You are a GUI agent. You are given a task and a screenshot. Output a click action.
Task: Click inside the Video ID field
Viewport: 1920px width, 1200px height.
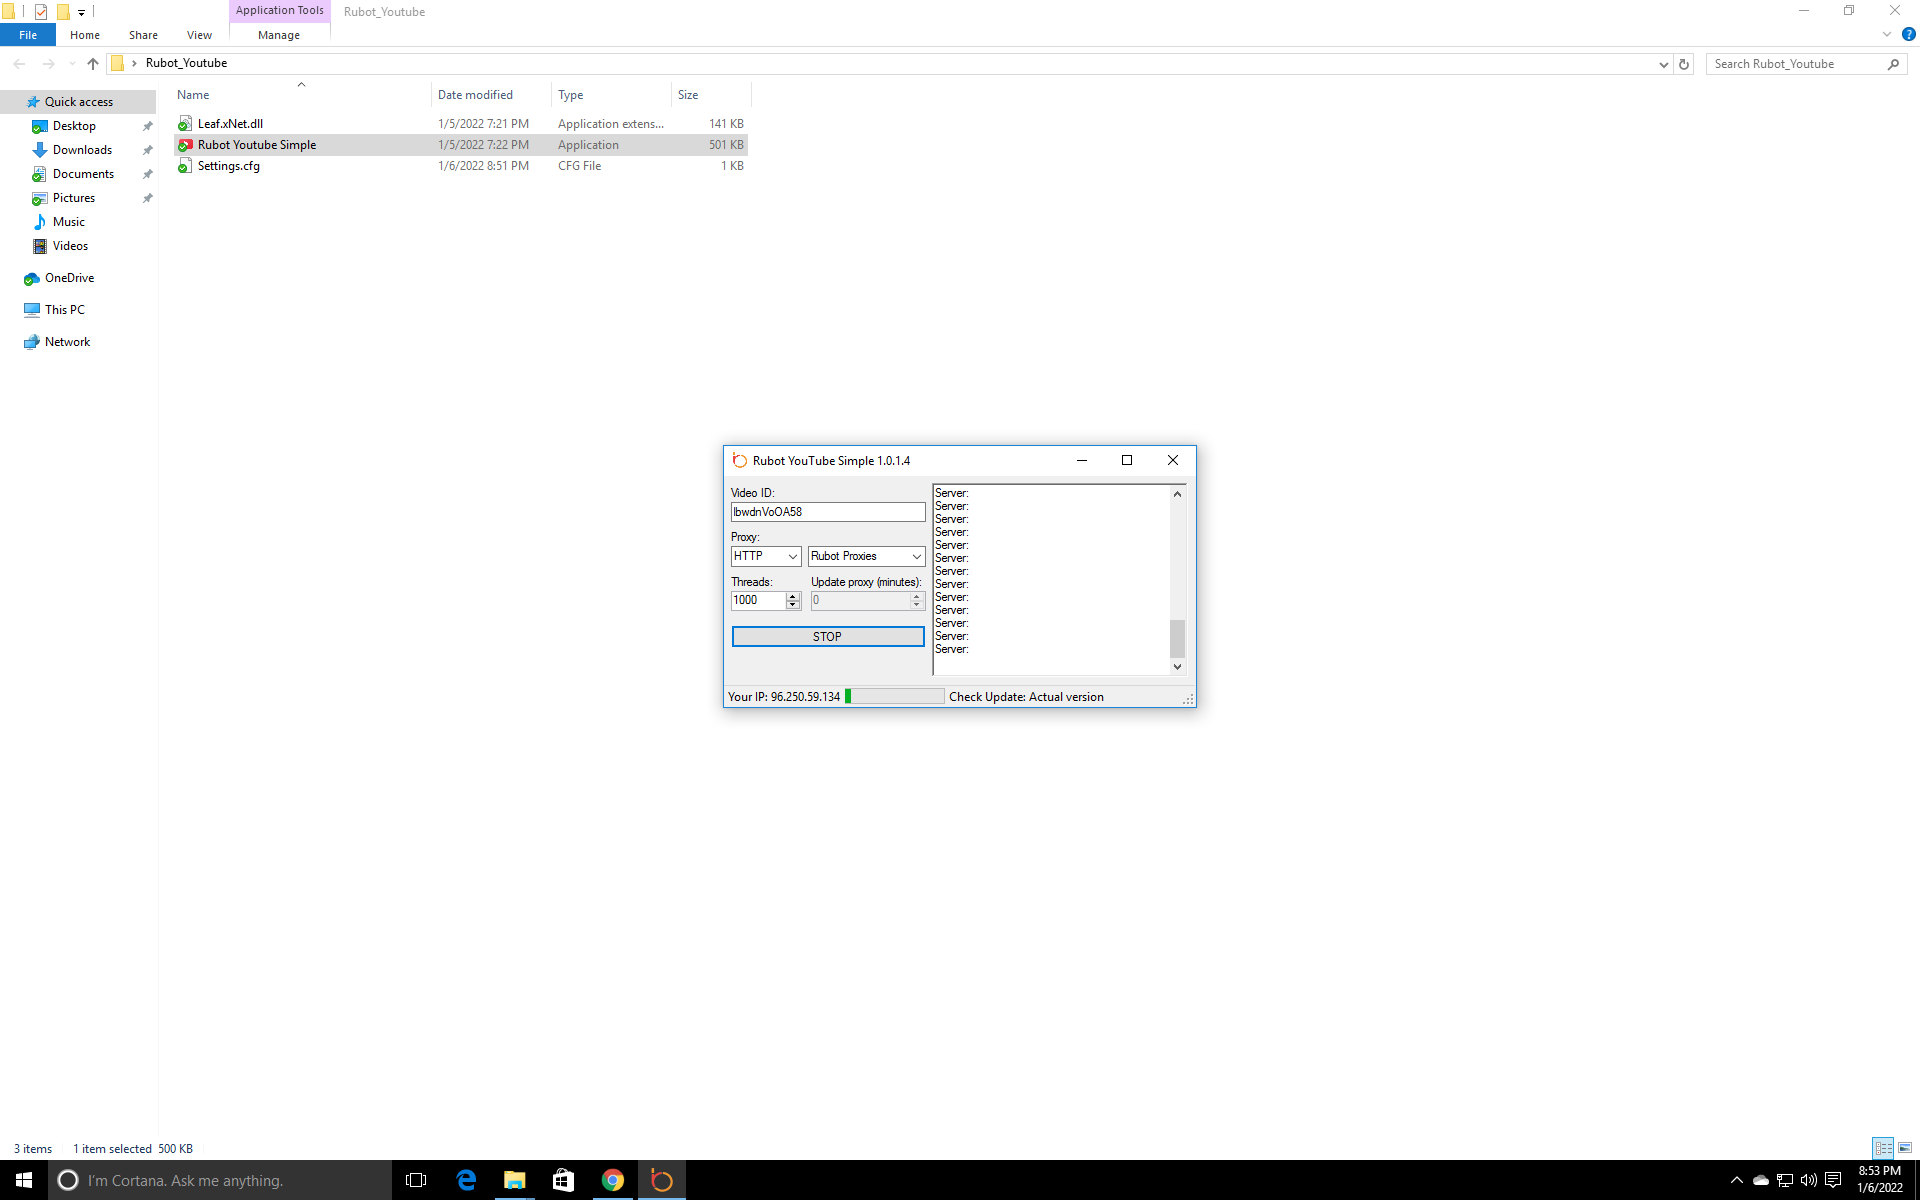(x=827, y=512)
